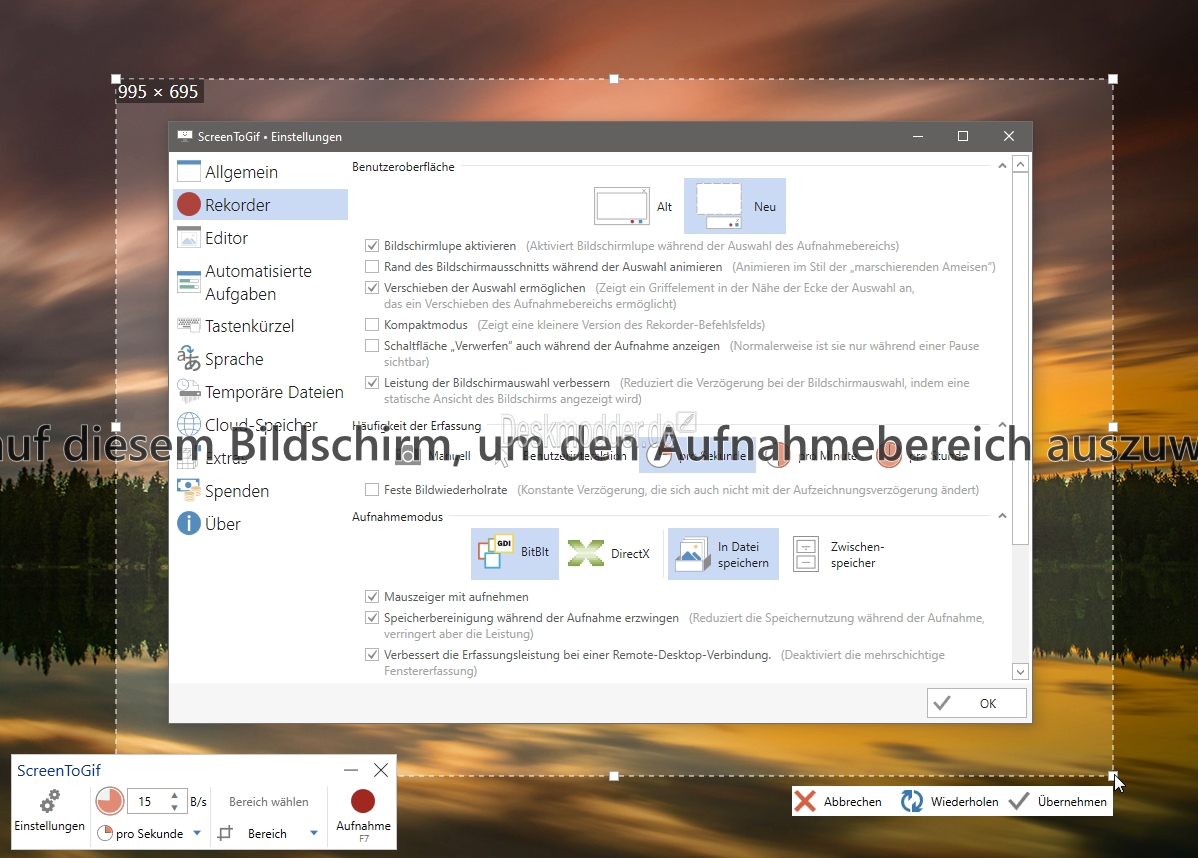Enable the Kompaktmodus checkbox
Image resolution: width=1198 pixels, height=858 pixels.
(372, 325)
